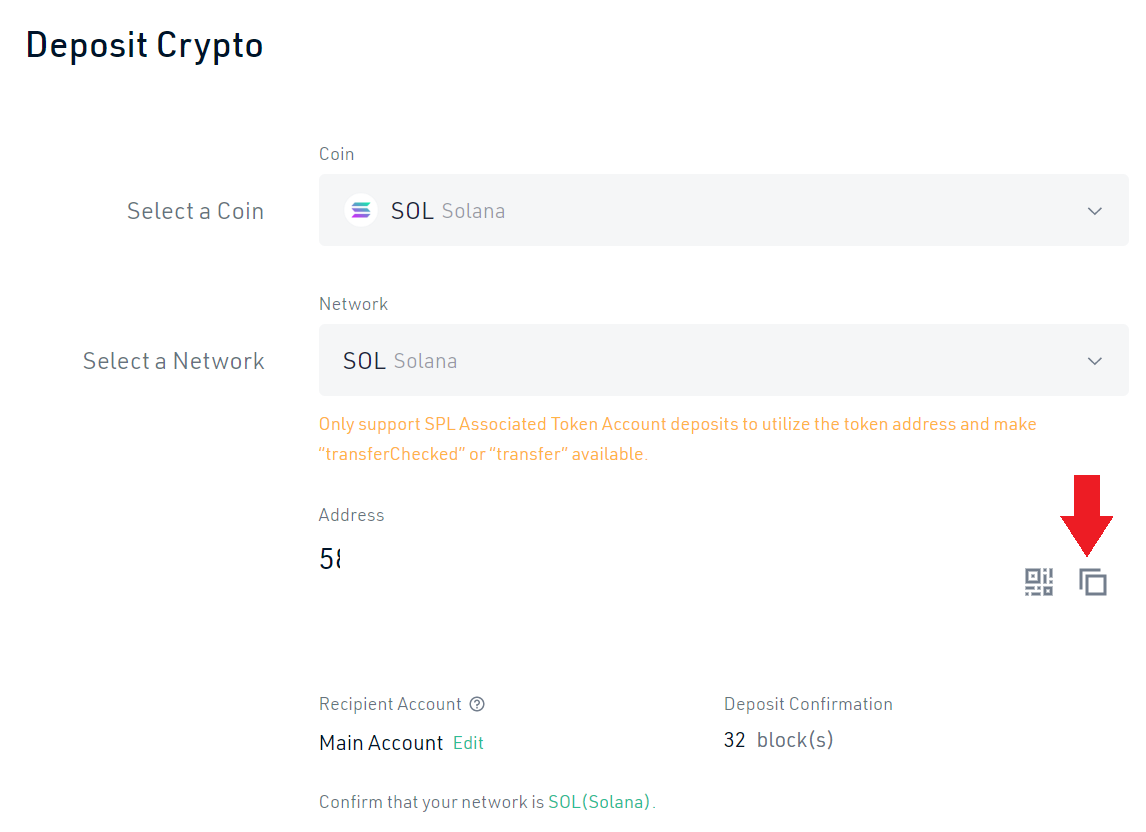Click the partially shown deposit address text

coord(330,559)
